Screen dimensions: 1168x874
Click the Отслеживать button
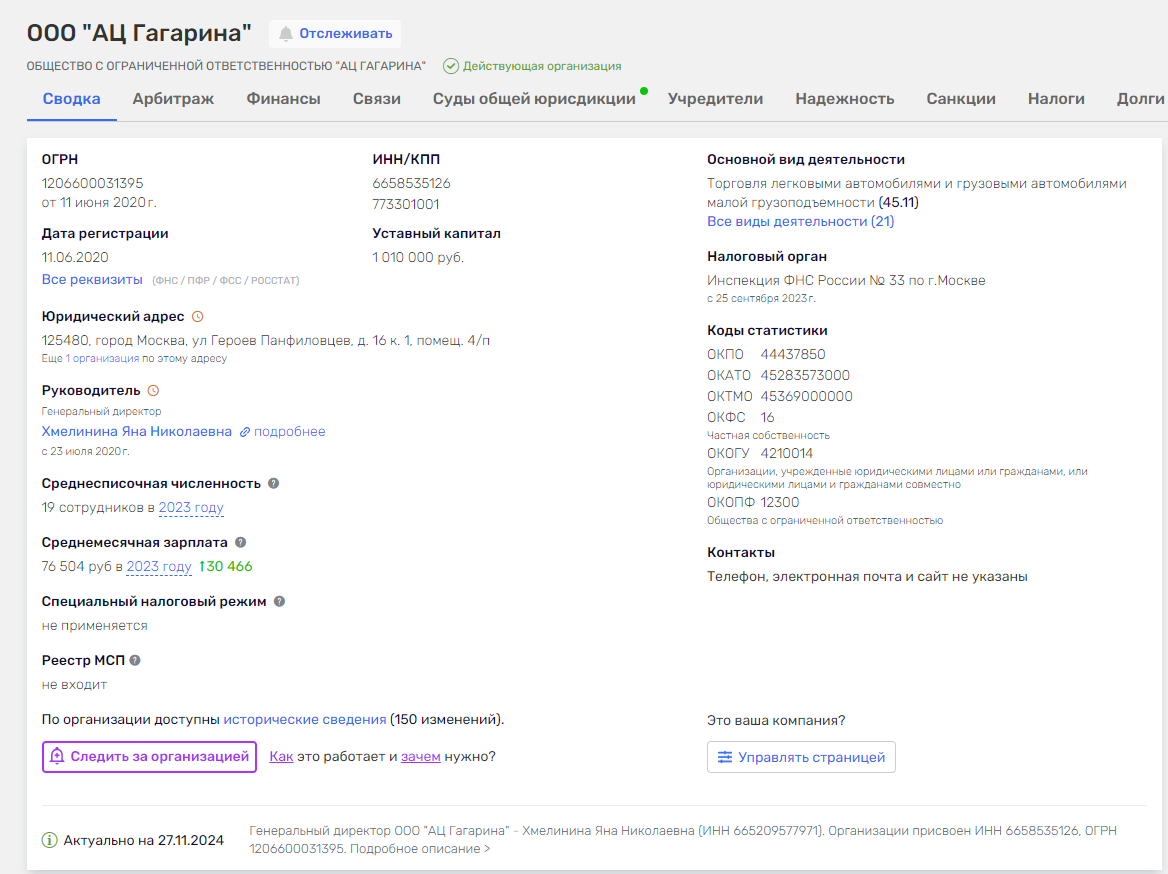335,34
